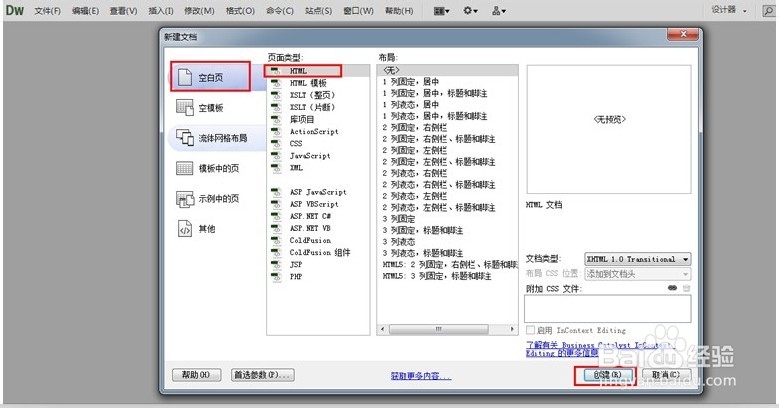The width and height of the screenshot is (779, 408).
Task: Select the 空白页 category
Action: (210, 77)
